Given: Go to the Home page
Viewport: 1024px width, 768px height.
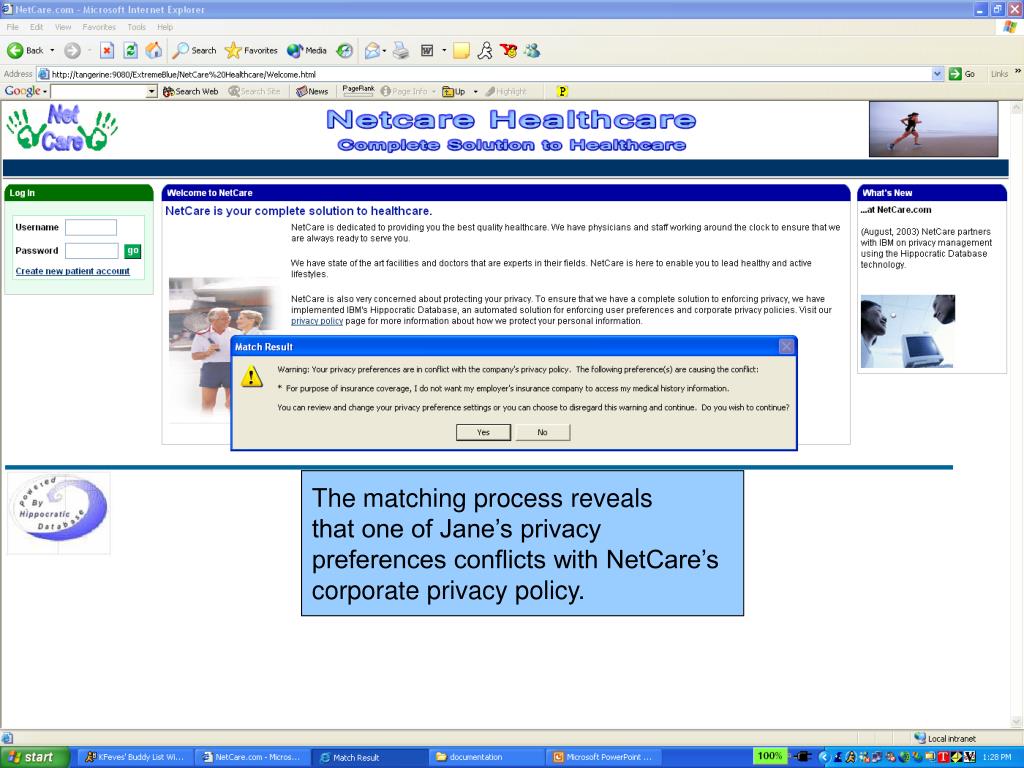Looking at the screenshot, I should pos(153,50).
